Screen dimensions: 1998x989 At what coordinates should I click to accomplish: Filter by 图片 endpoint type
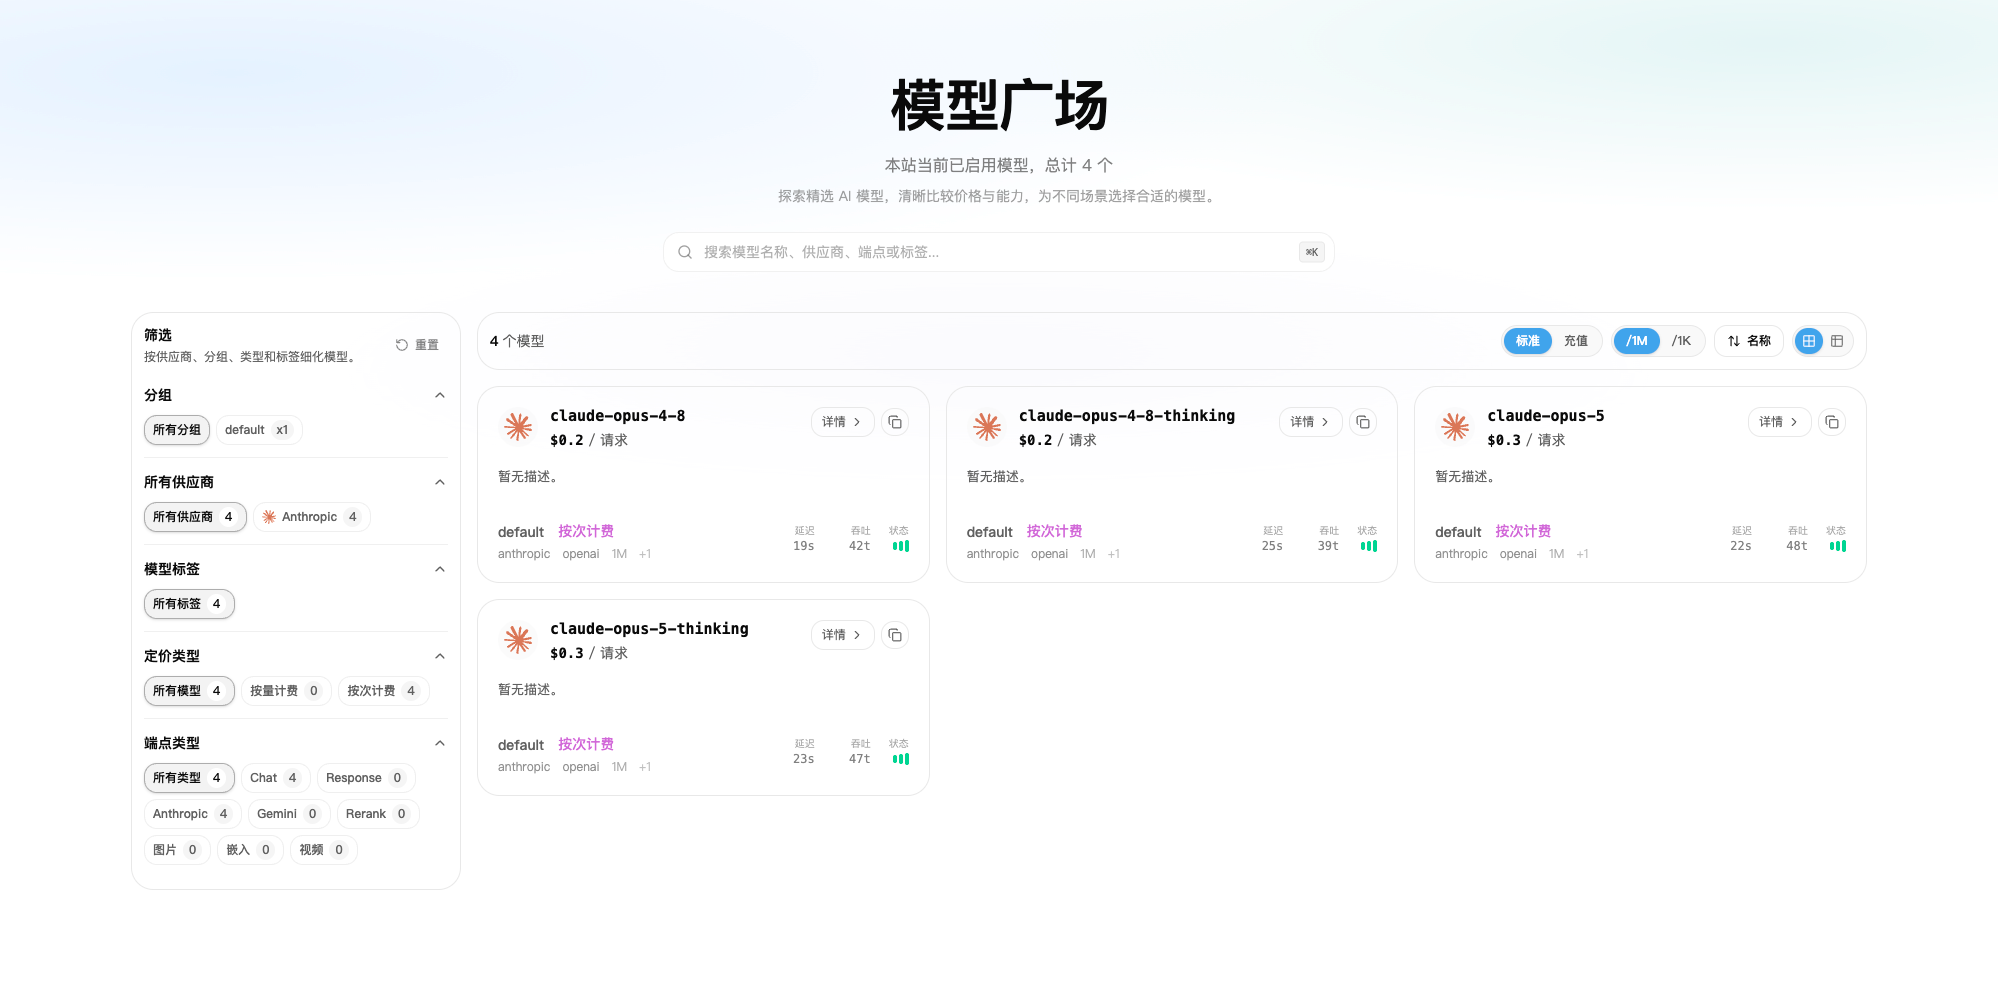pyautogui.click(x=177, y=850)
